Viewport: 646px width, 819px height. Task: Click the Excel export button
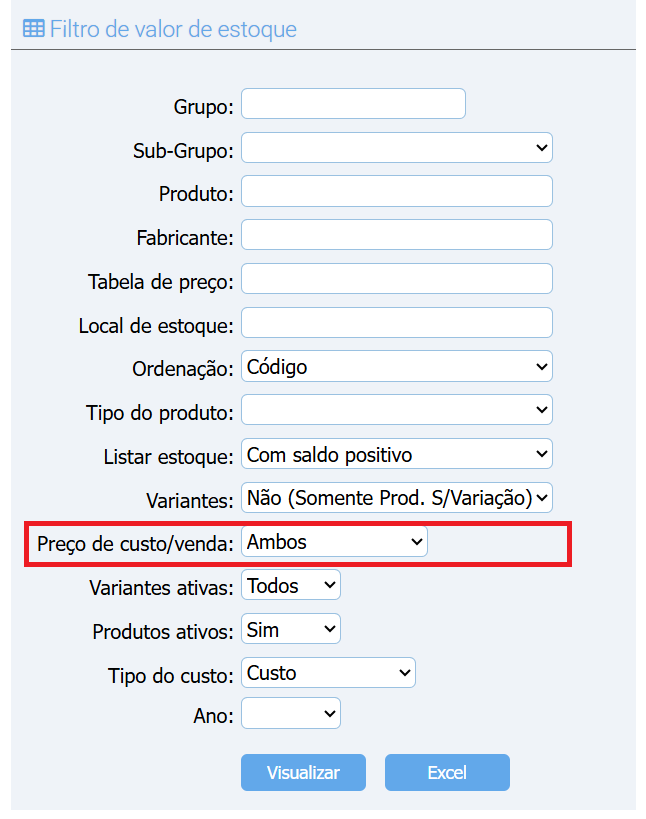447,772
